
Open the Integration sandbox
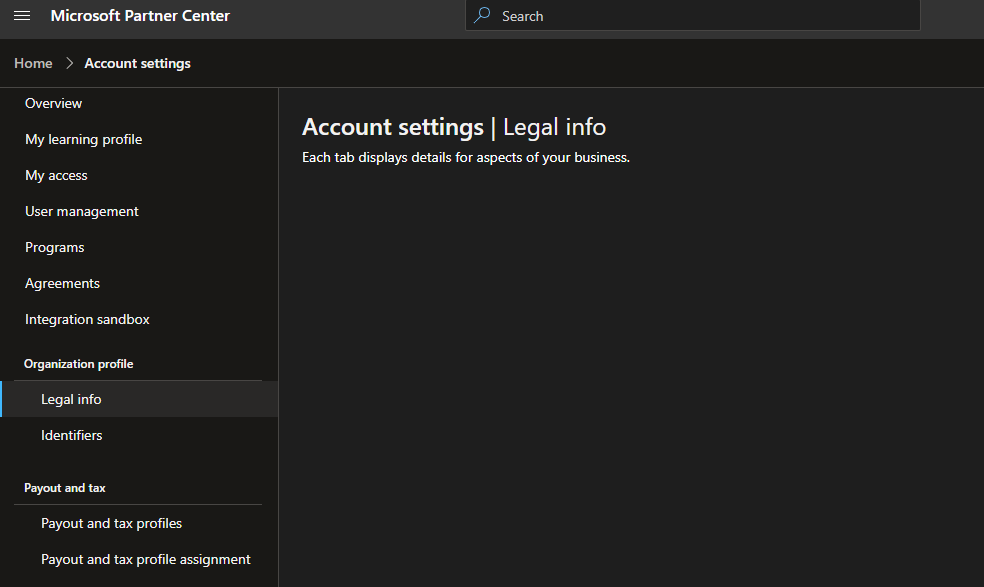(87, 319)
